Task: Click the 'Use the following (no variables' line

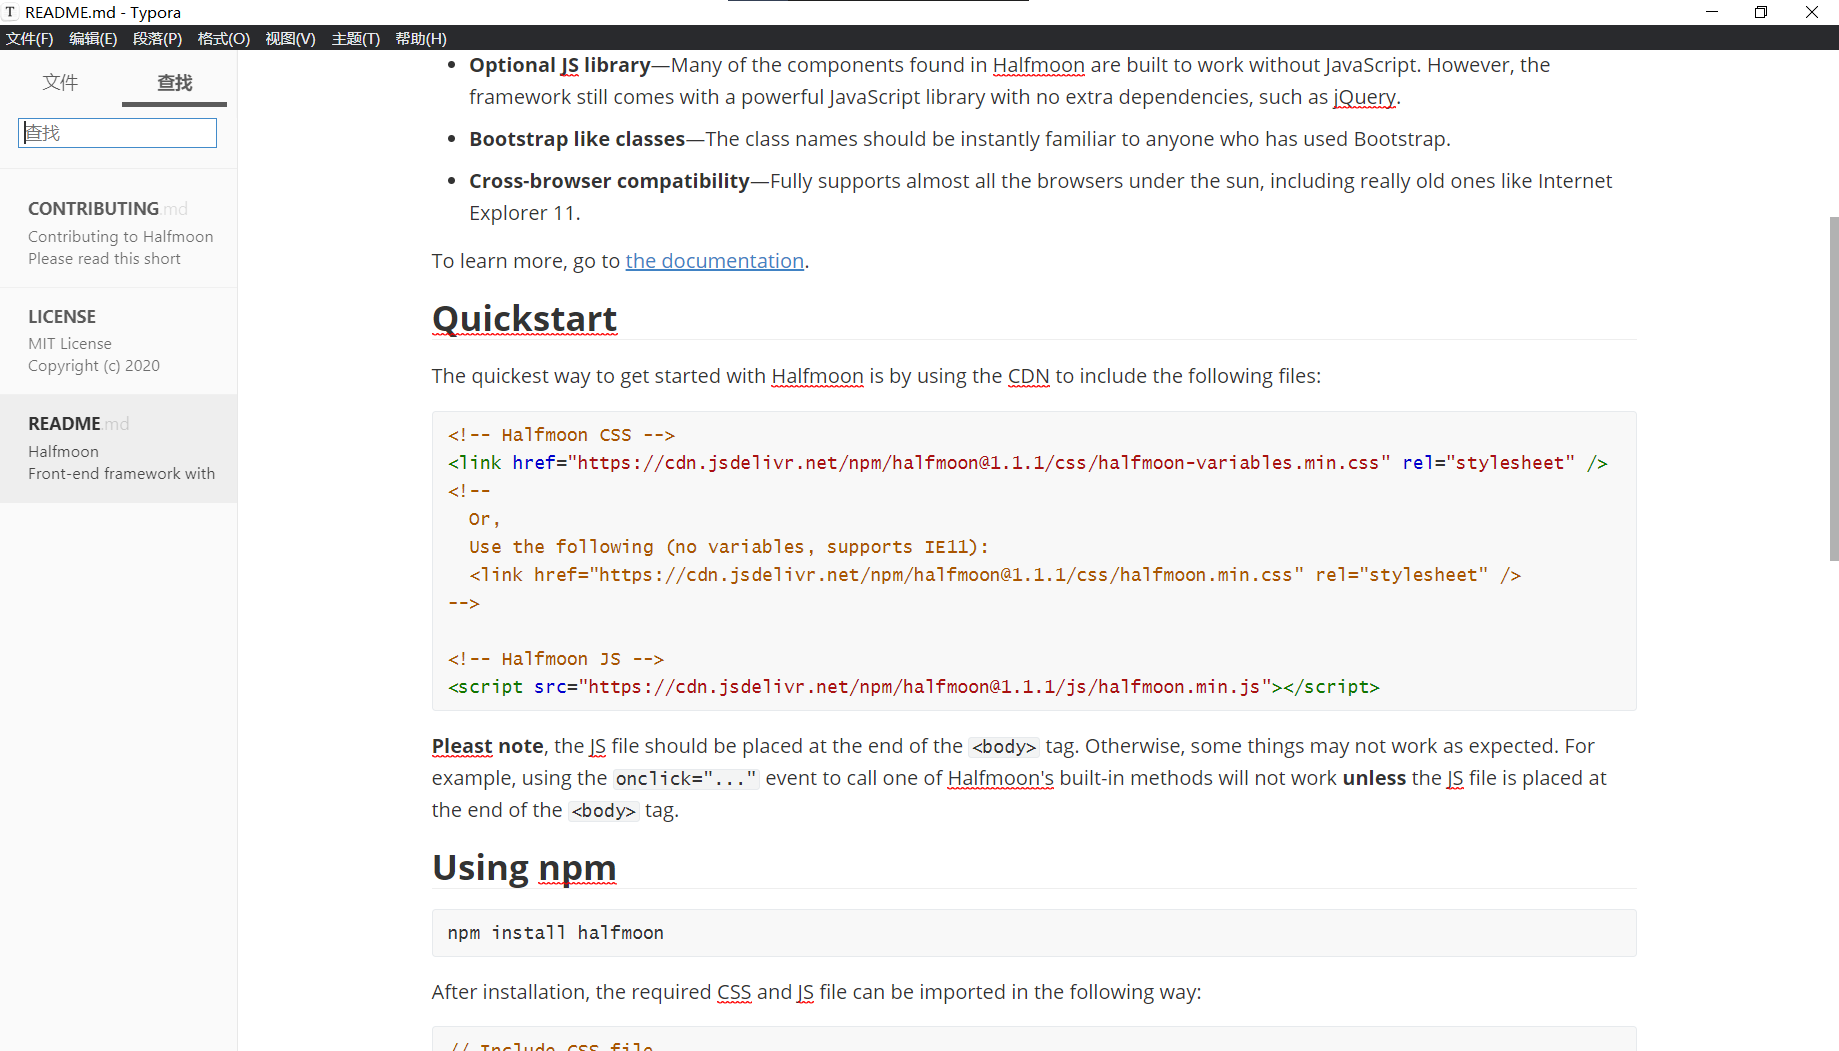Action: (x=728, y=547)
